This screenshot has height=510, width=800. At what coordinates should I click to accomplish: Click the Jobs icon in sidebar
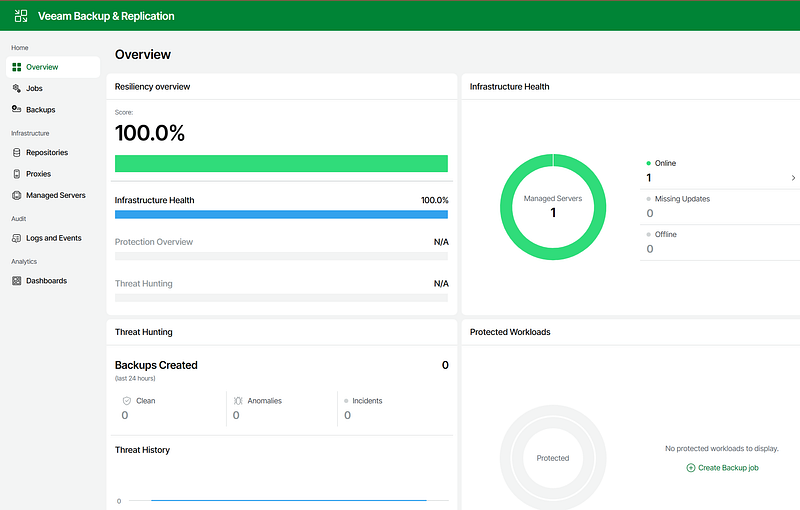pyautogui.click(x=17, y=88)
